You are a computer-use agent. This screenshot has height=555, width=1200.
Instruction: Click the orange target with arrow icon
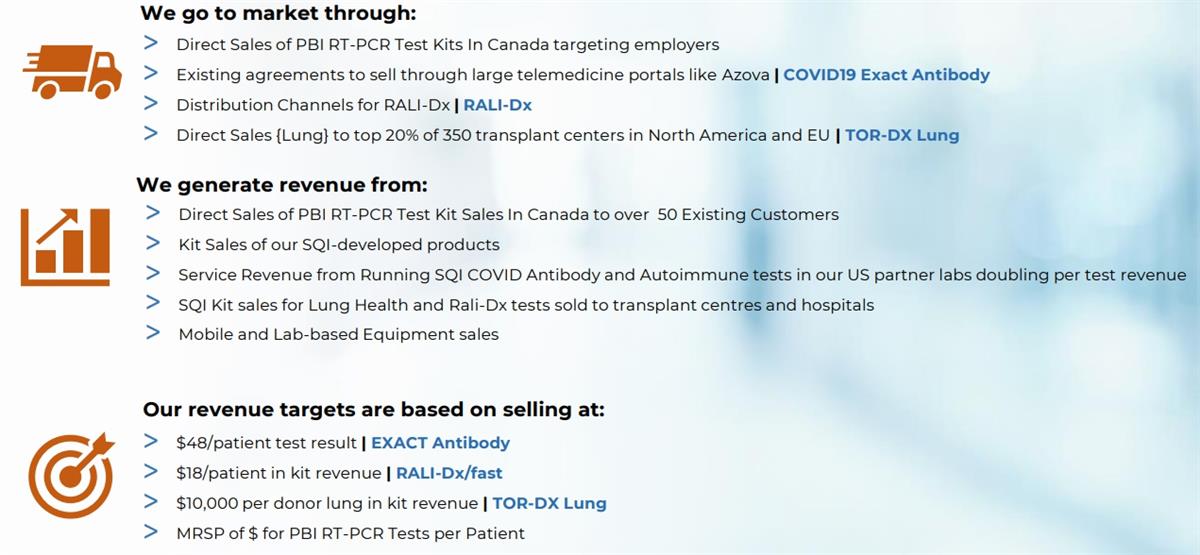click(65, 472)
